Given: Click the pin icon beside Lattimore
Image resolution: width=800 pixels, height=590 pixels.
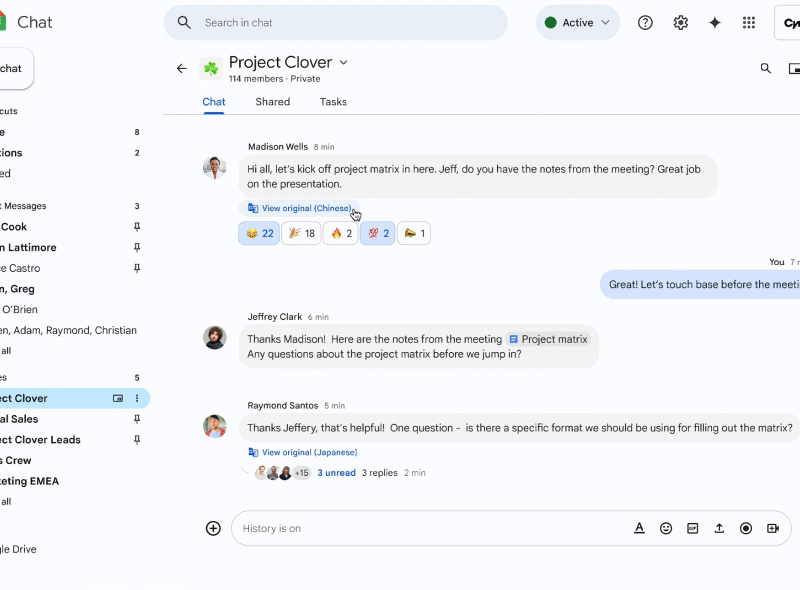Looking at the screenshot, I should click(137, 248).
